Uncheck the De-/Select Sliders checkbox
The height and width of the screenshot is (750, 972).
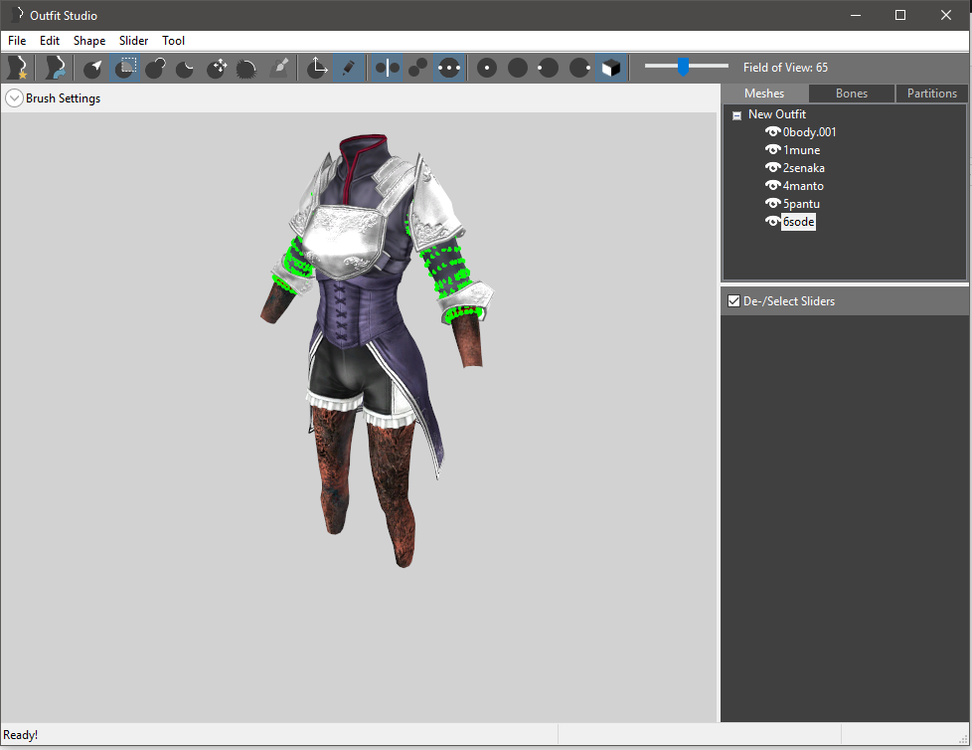pyautogui.click(x=734, y=301)
